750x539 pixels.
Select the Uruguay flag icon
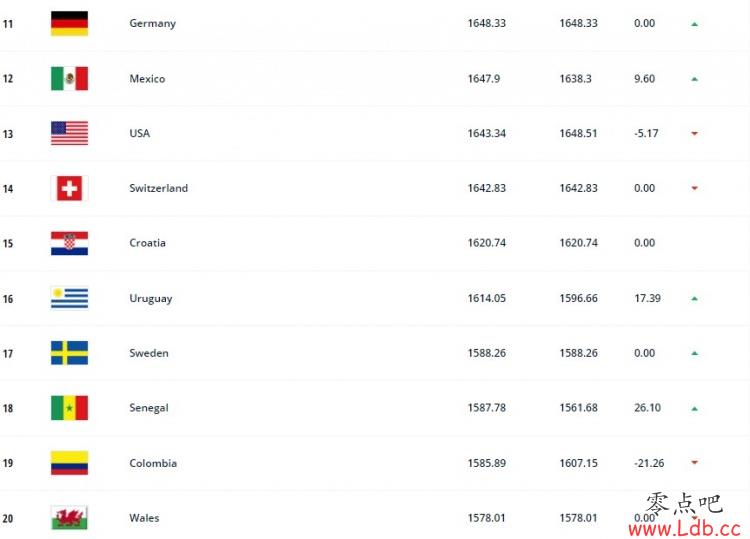pyautogui.click(x=69, y=298)
